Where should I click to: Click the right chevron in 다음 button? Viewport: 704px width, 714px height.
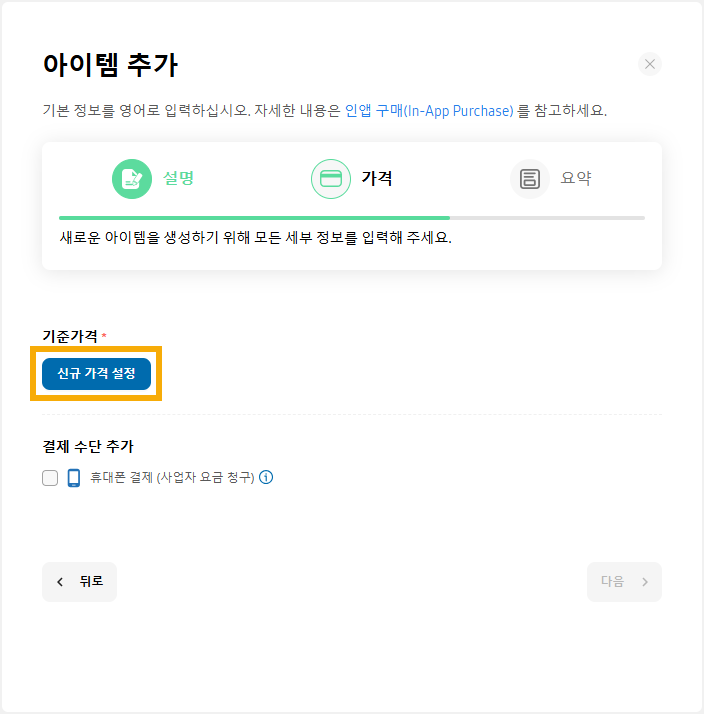coord(645,582)
